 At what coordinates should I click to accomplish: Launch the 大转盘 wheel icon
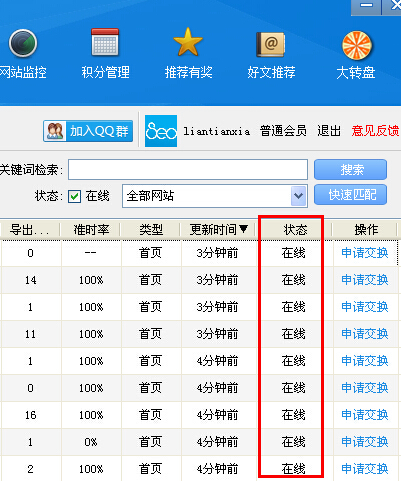[x=356, y=45]
